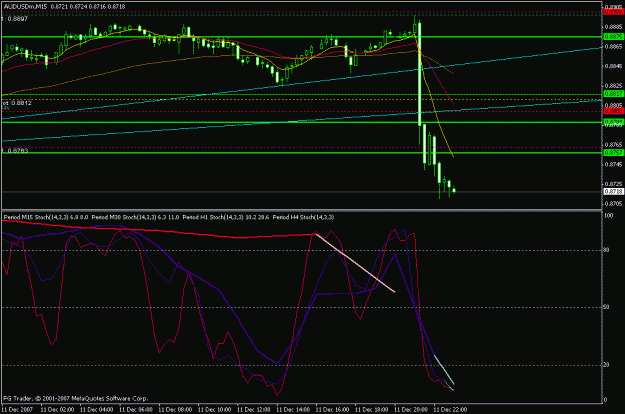Click the Period H4 Stoch(14,3,3) indicator label

point(303,217)
